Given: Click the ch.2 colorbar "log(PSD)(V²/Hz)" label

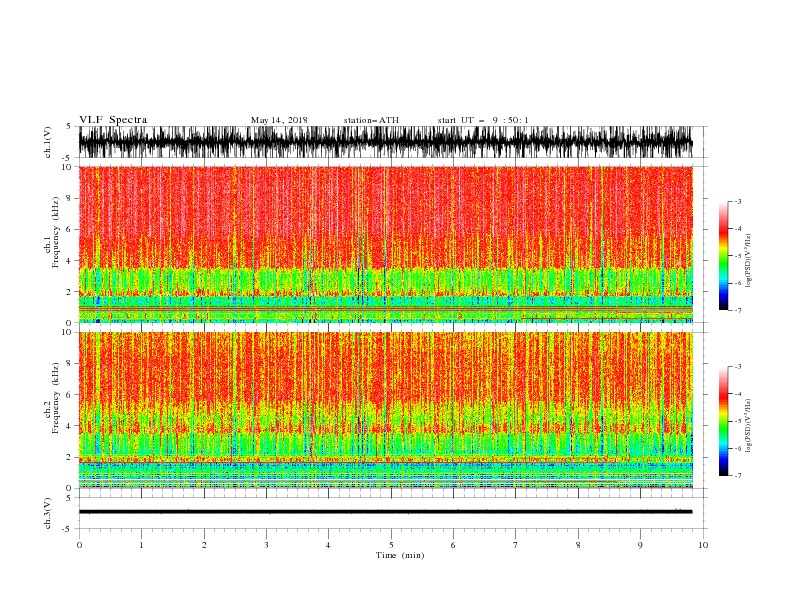Looking at the screenshot, I should 748,426.
